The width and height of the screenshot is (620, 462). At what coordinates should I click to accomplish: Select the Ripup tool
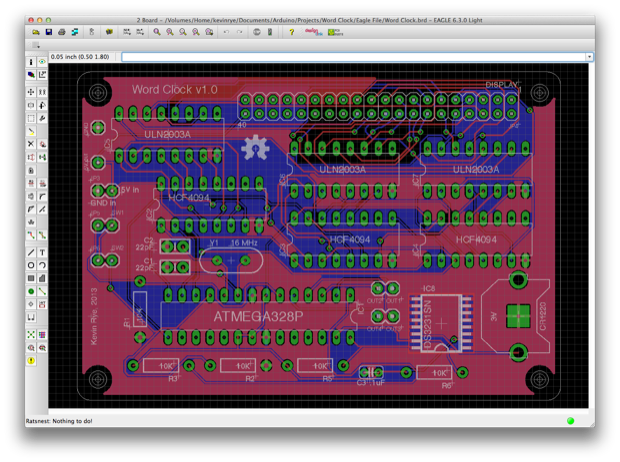point(42,235)
